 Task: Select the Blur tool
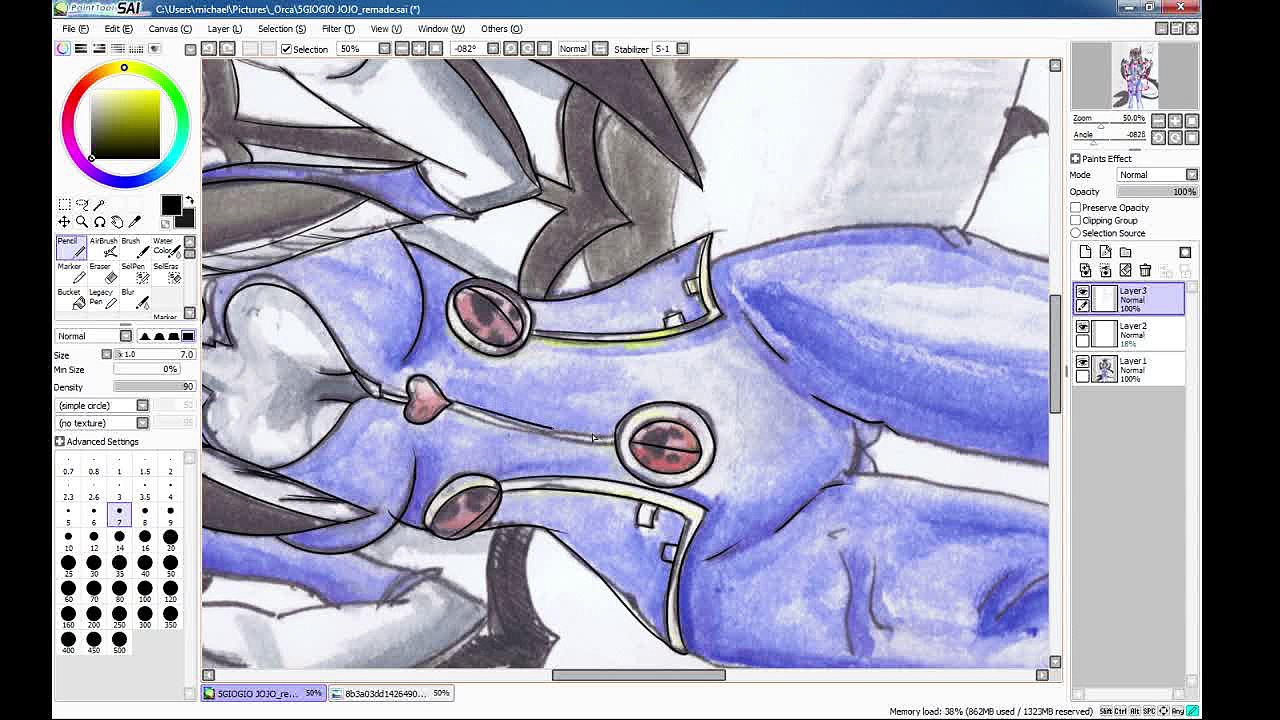(x=133, y=298)
